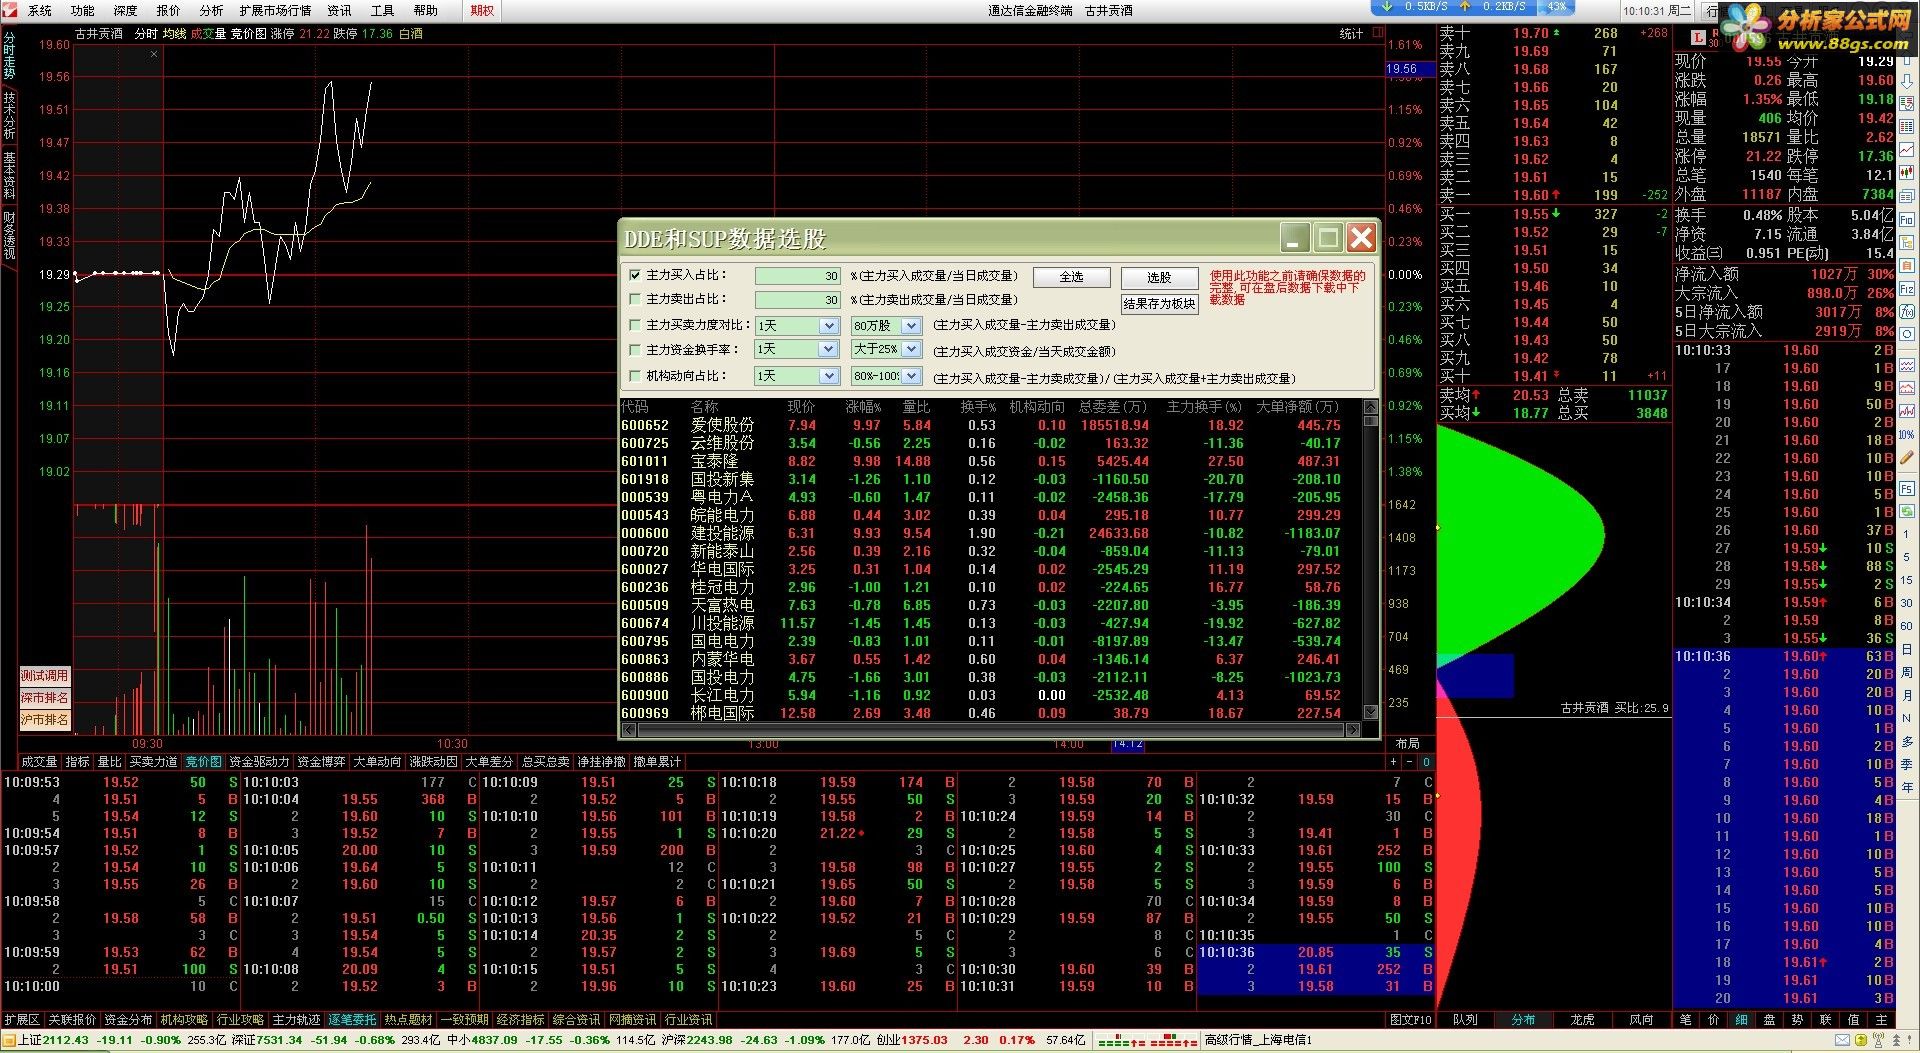Switch to the 技术分析 vertical tab
This screenshot has width=1920, height=1053.
pyautogui.click(x=9, y=116)
